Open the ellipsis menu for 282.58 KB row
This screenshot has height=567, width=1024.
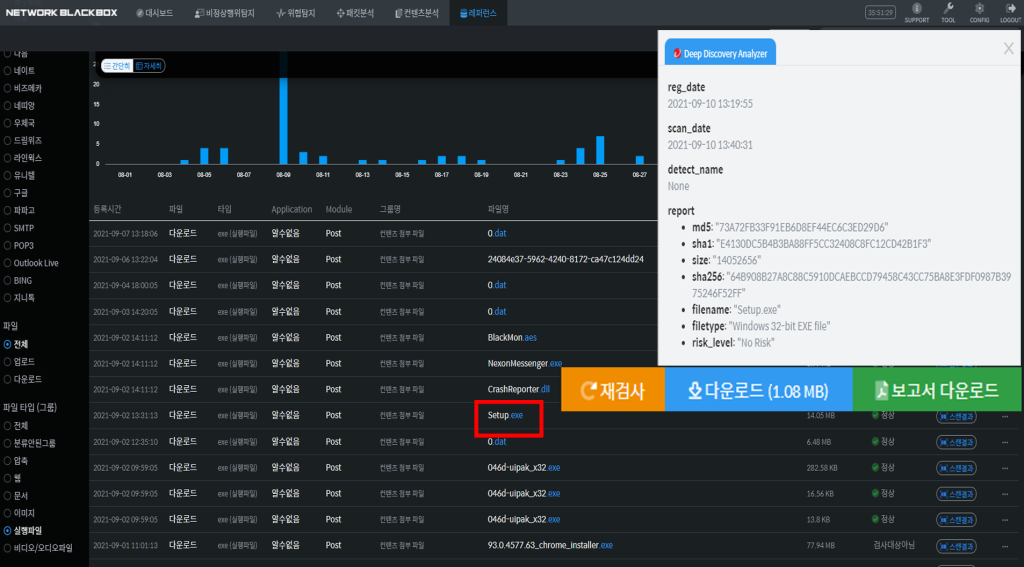point(1005,467)
